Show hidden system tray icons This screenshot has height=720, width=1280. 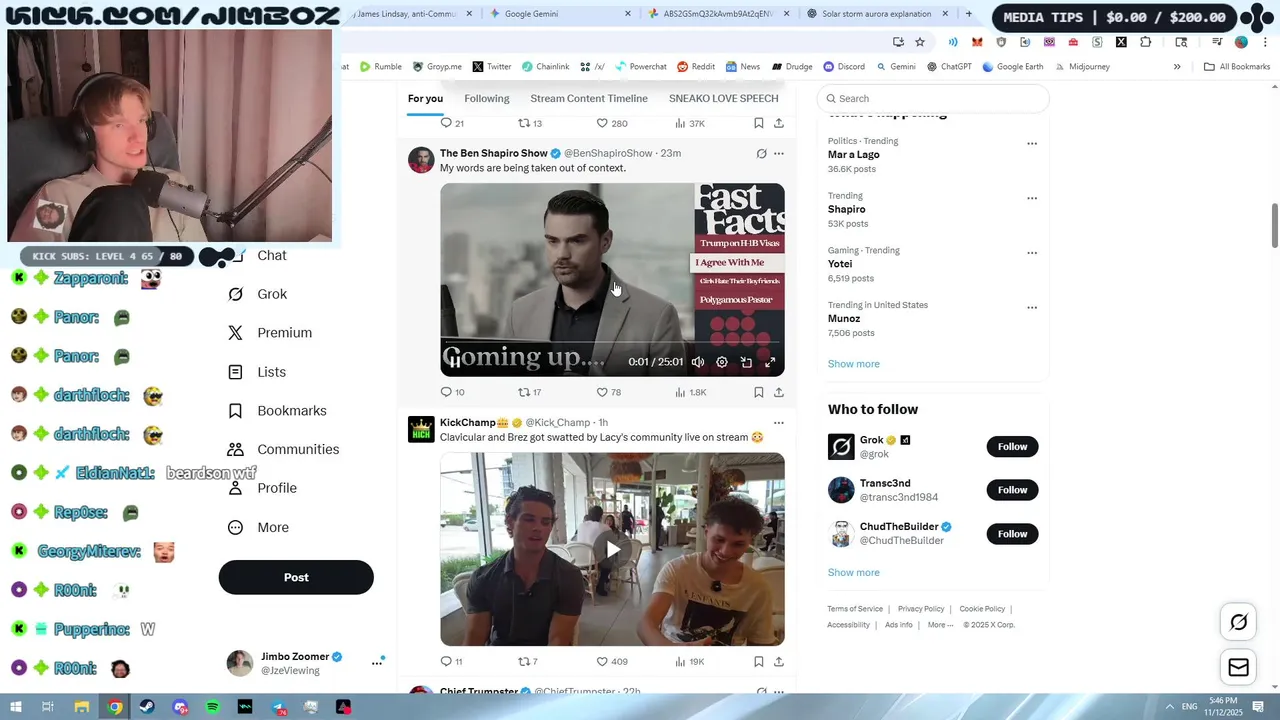pos(1169,707)
